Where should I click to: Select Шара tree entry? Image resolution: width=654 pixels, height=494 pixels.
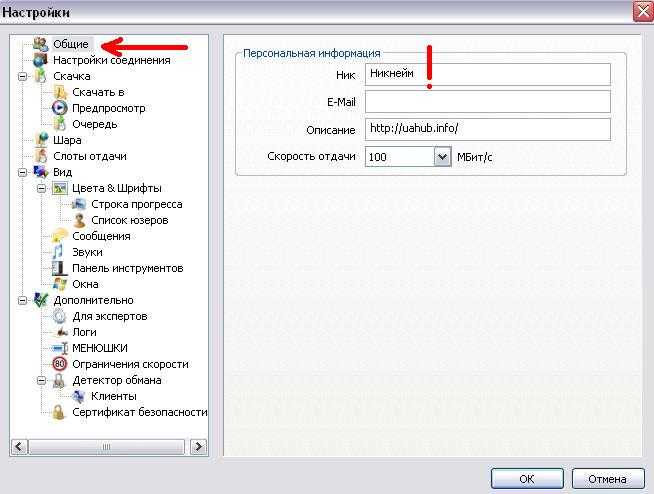click(x=67, y=140)
